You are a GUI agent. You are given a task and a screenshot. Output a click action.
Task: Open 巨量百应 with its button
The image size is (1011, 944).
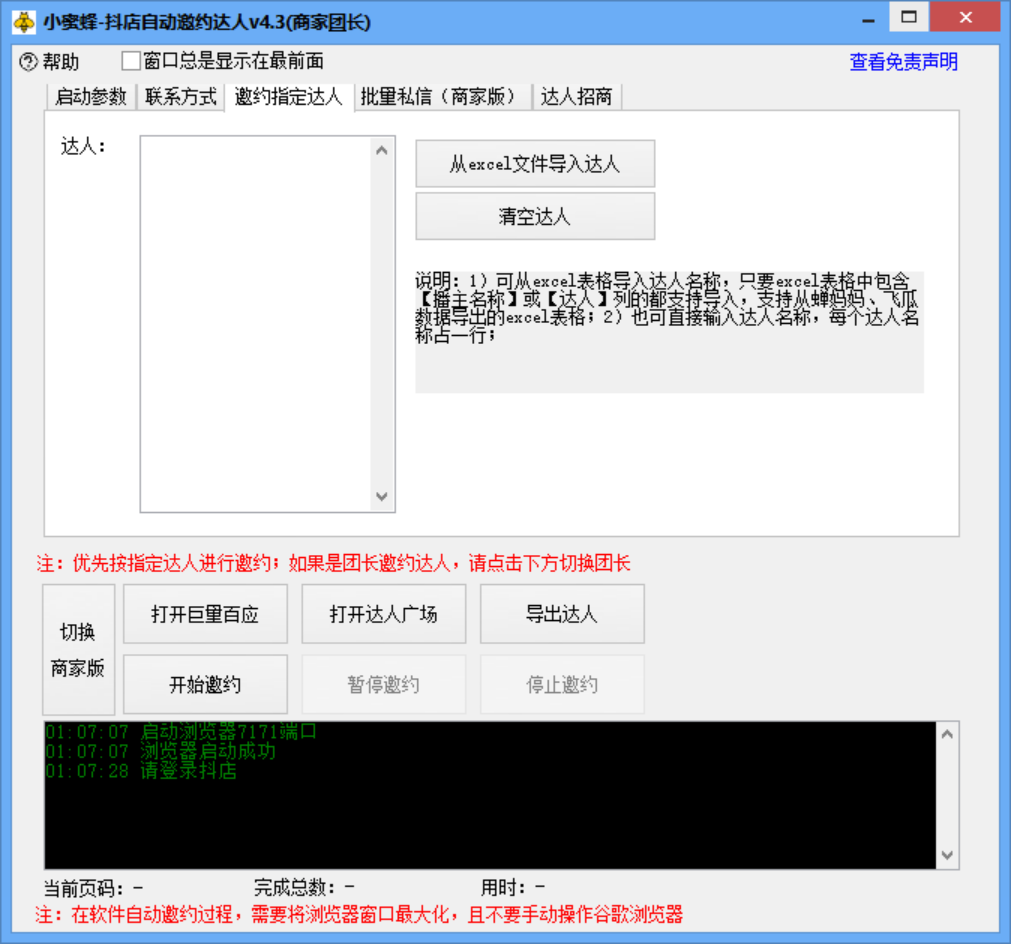205,613
